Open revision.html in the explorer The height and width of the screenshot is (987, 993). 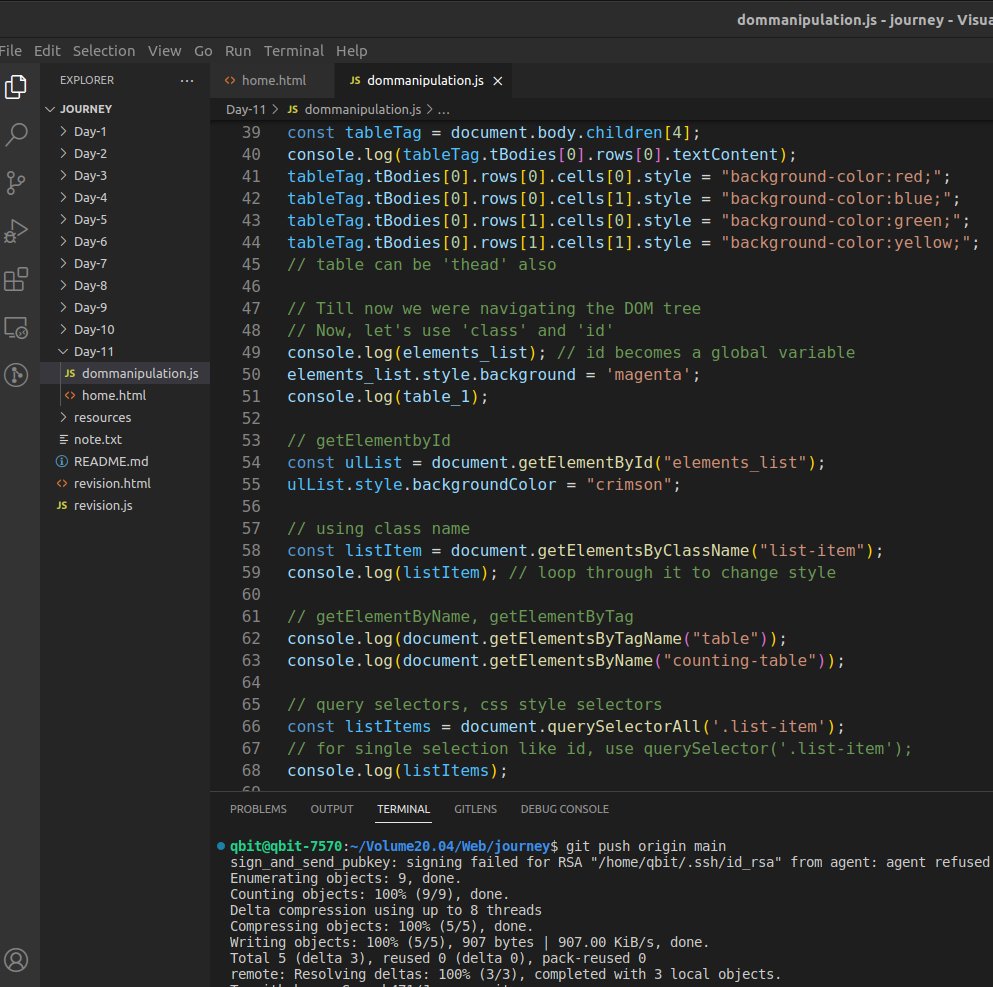pos(125,484)
